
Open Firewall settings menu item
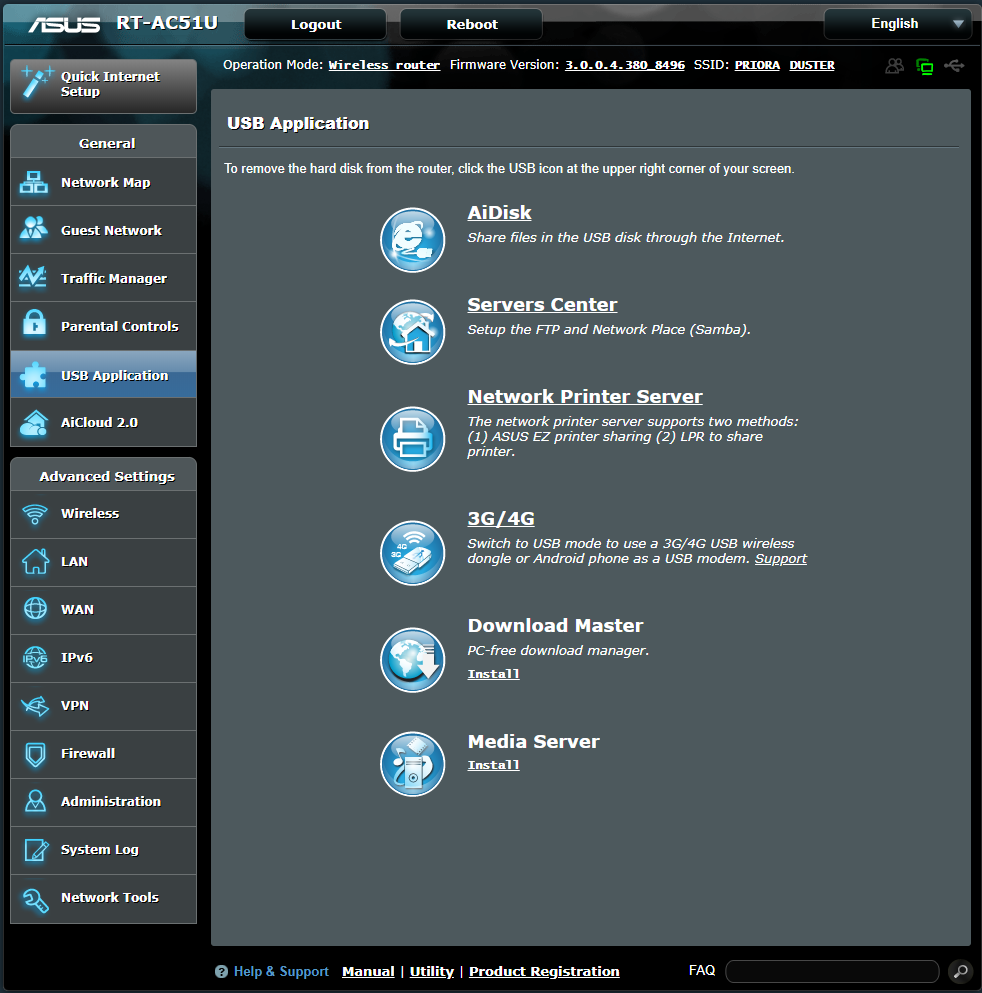pos(103,754)
